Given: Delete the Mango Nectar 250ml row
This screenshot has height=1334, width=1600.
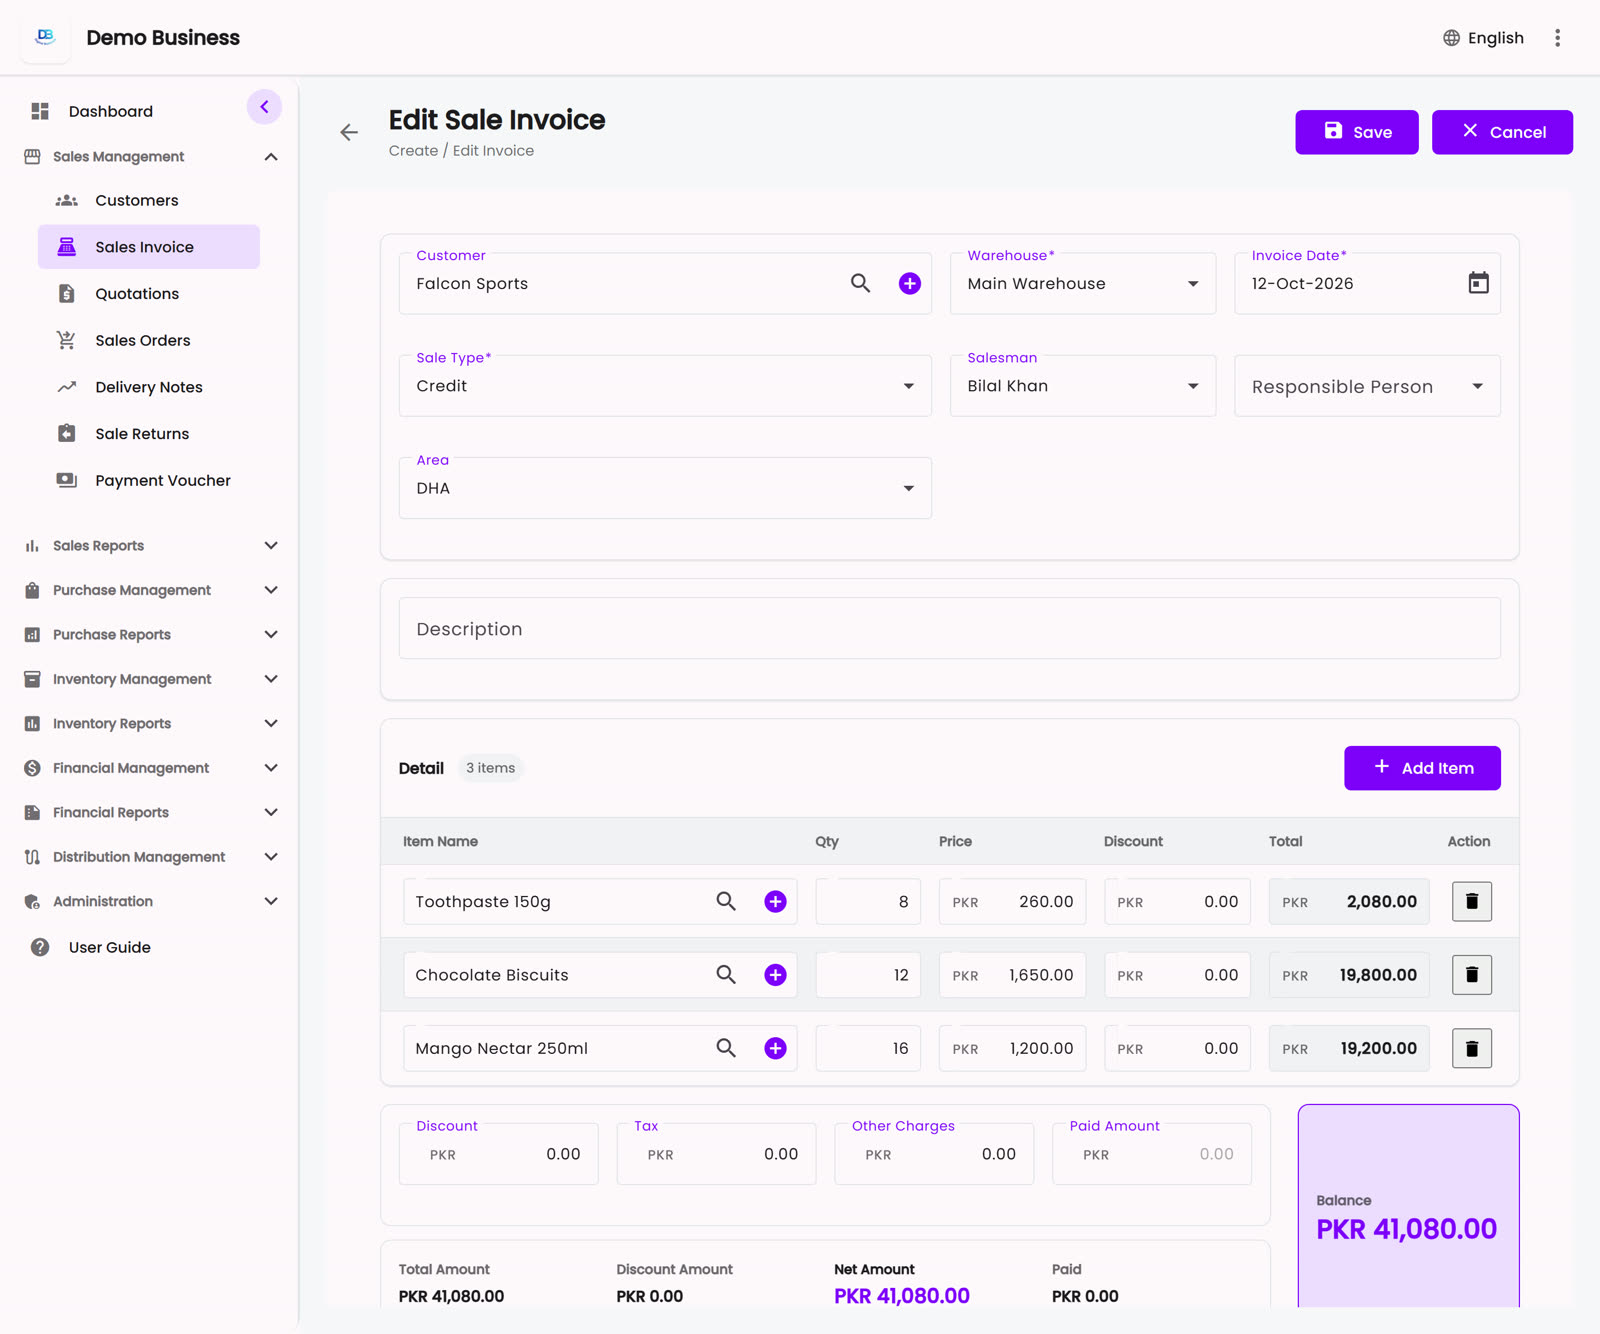Looking at the screenshot, I should pyautogui.click(x=1471, y=1048).
